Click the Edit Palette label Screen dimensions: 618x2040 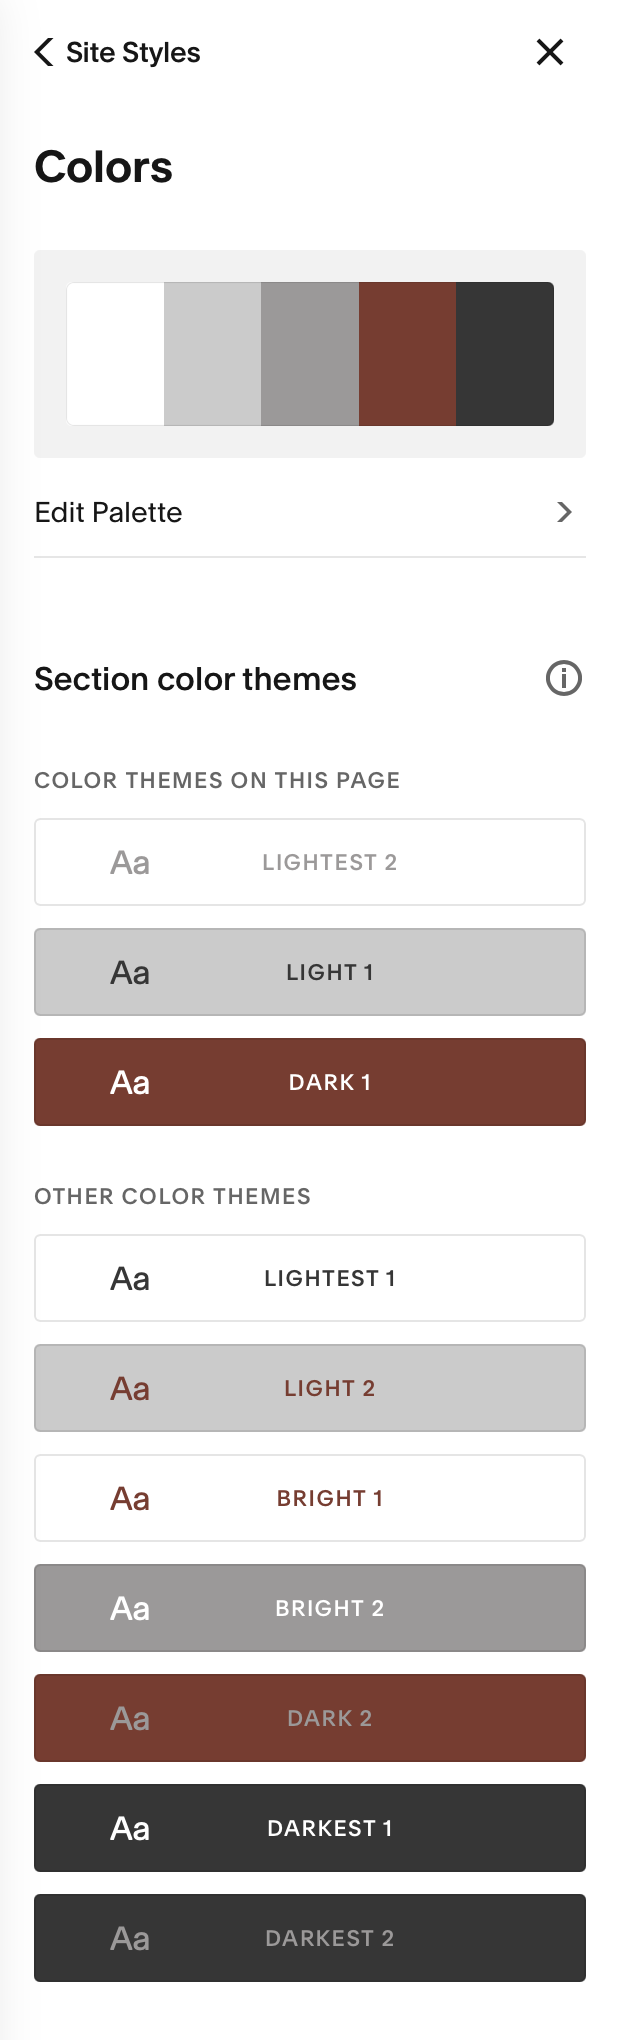pyautogui.click(x=108, y=512)
